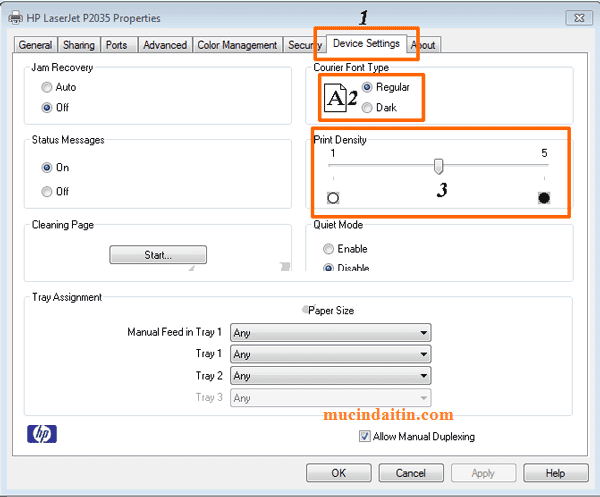Switch to the Sharing tab
600x497 pixels.
click(79, 45)
